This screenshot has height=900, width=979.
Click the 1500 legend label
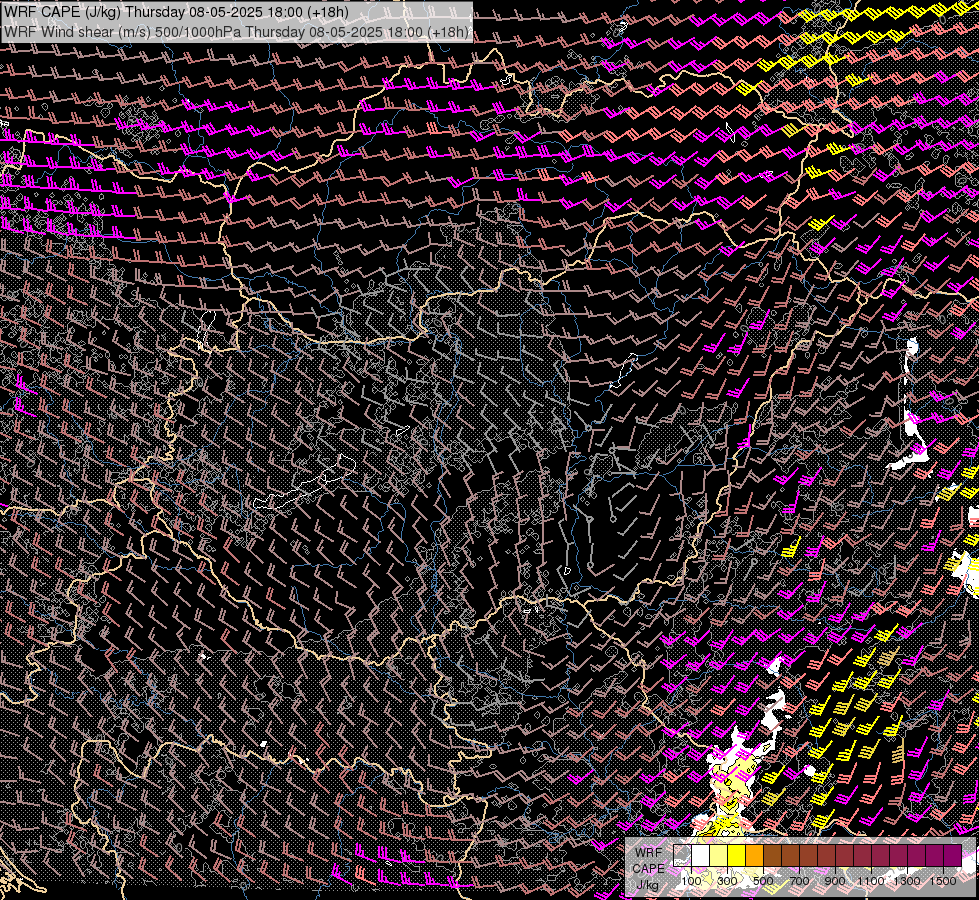pos(943,881)
